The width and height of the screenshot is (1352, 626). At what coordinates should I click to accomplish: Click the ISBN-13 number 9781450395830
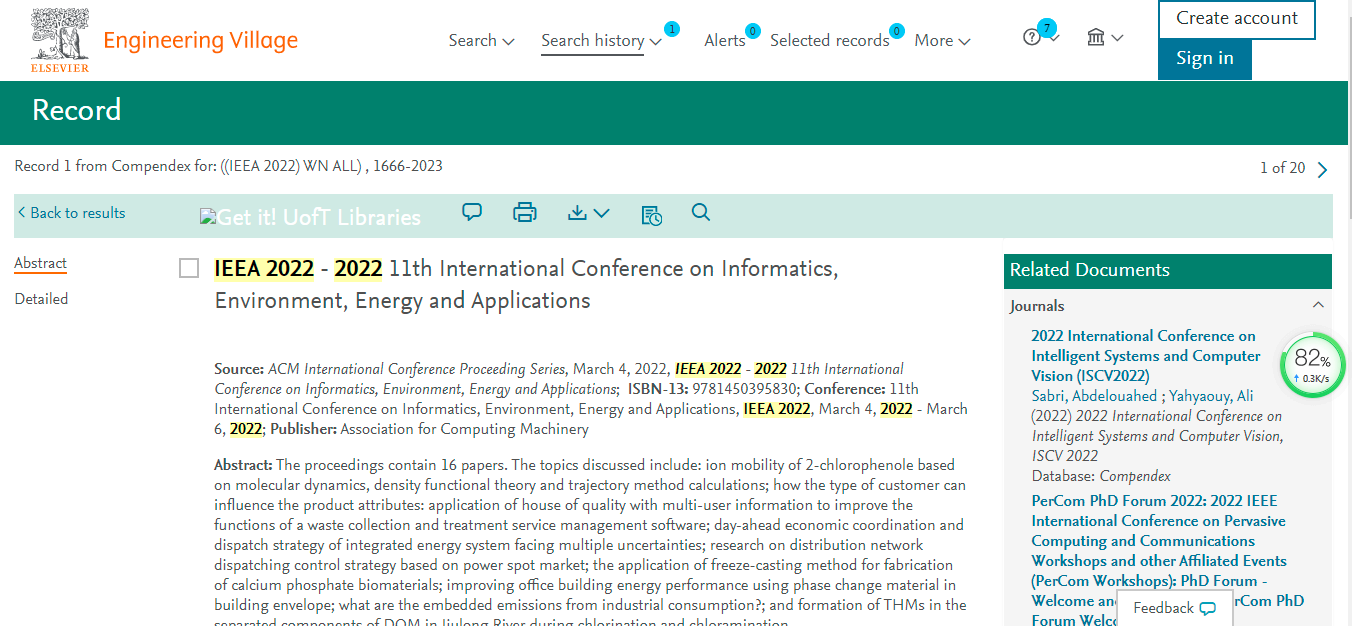(x=745, y=389)
